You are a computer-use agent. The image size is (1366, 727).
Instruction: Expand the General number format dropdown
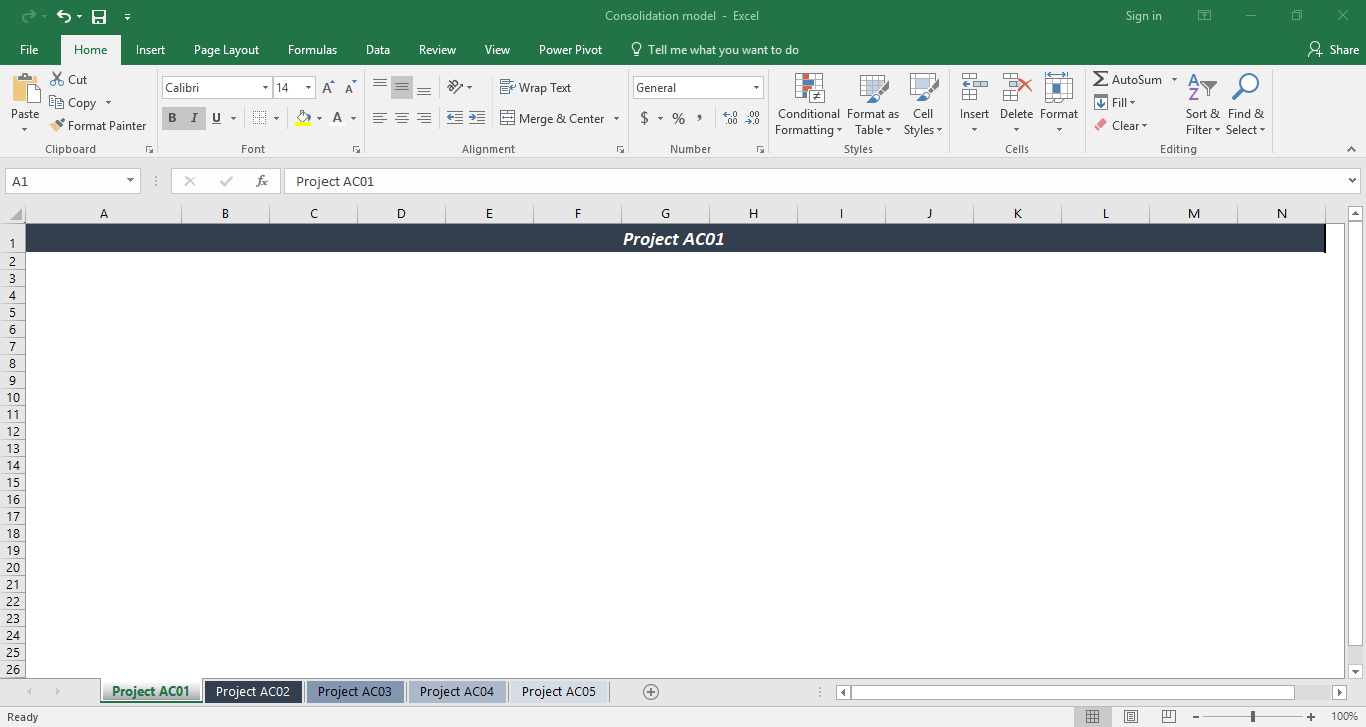pos(755,88)
